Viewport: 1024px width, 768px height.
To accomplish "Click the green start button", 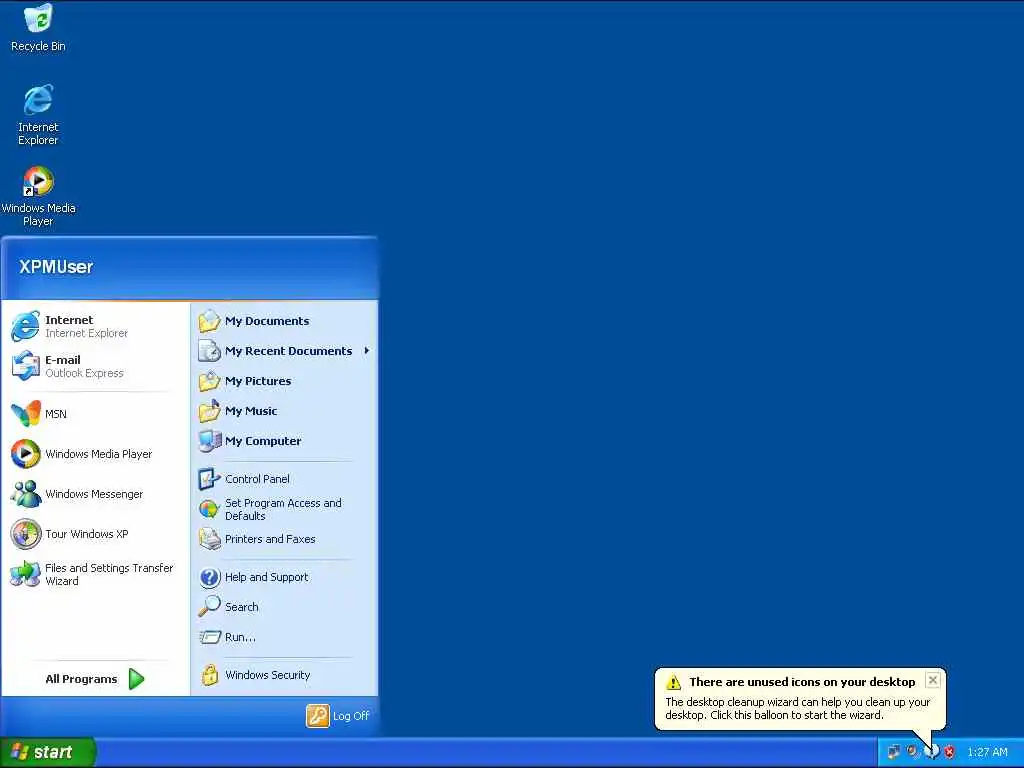I will [x=47, y=752].
